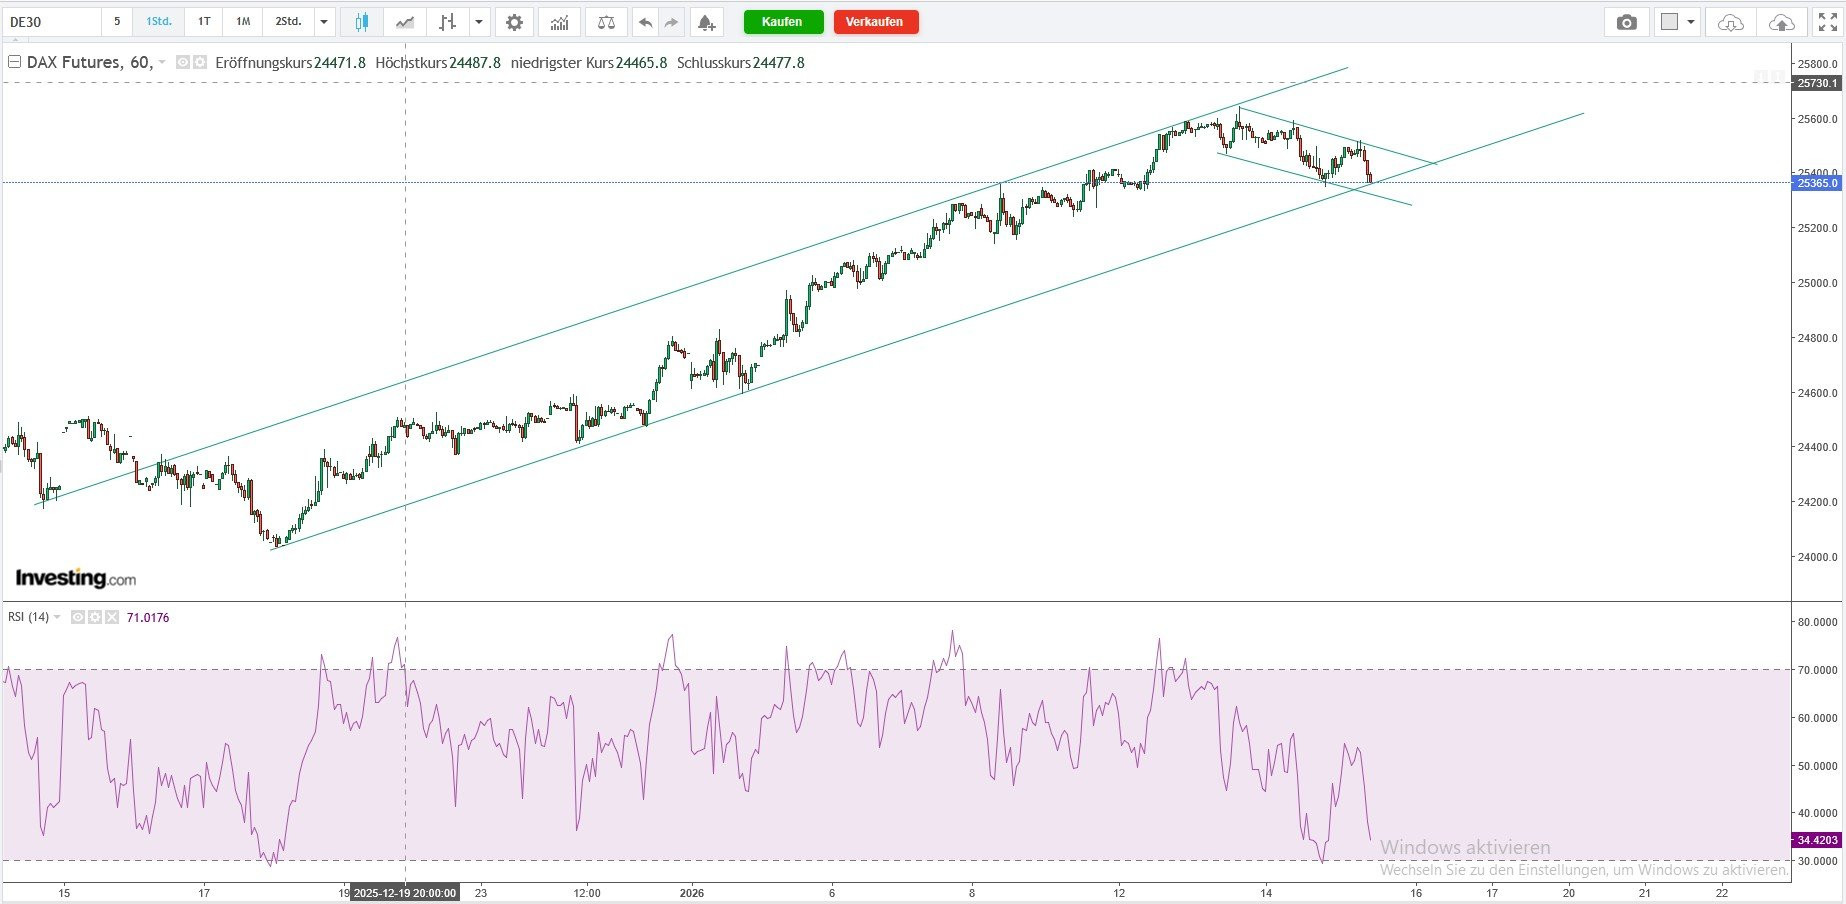Undo the last chart action
Screen dimensions: 1846x904
[645, 22]
